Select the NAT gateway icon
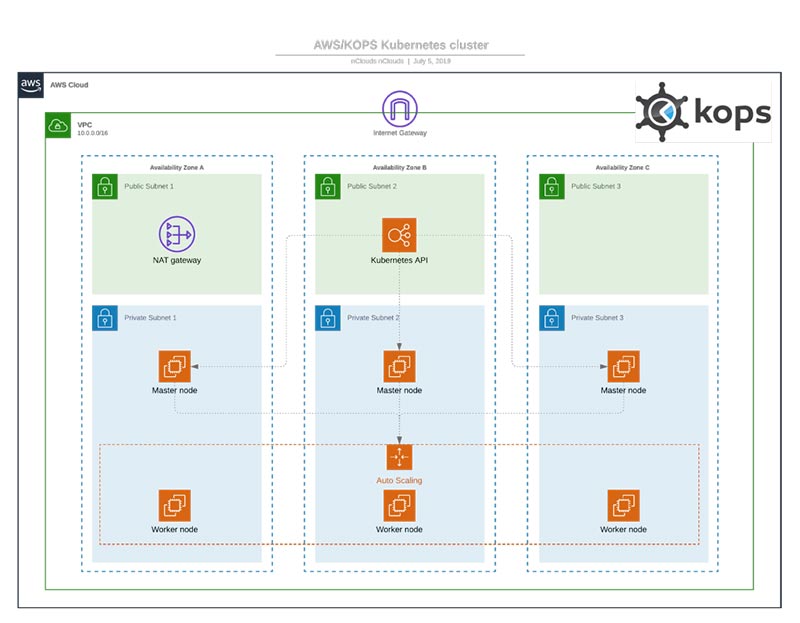The image size is (800, 623). point(177,234)
